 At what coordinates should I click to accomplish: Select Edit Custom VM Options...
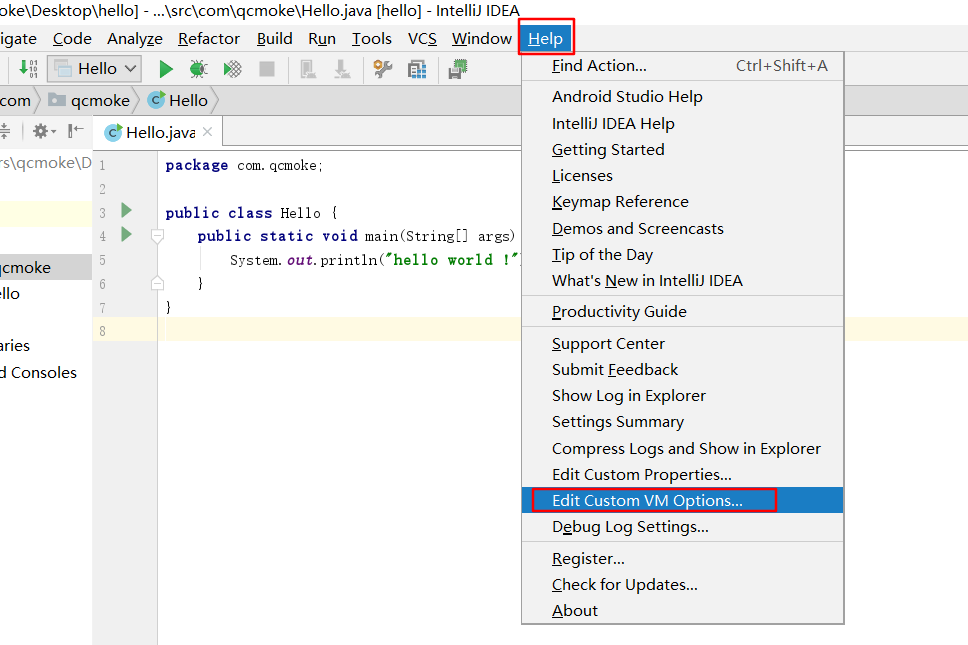click(683, 500)
